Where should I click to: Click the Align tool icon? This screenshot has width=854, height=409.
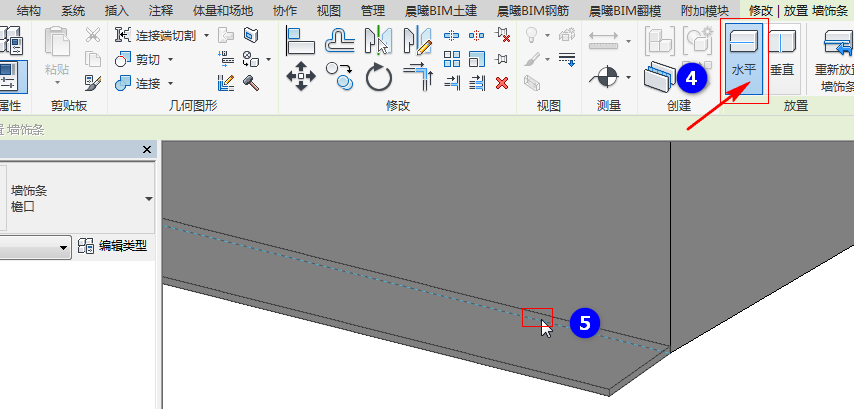coord(300,40)
